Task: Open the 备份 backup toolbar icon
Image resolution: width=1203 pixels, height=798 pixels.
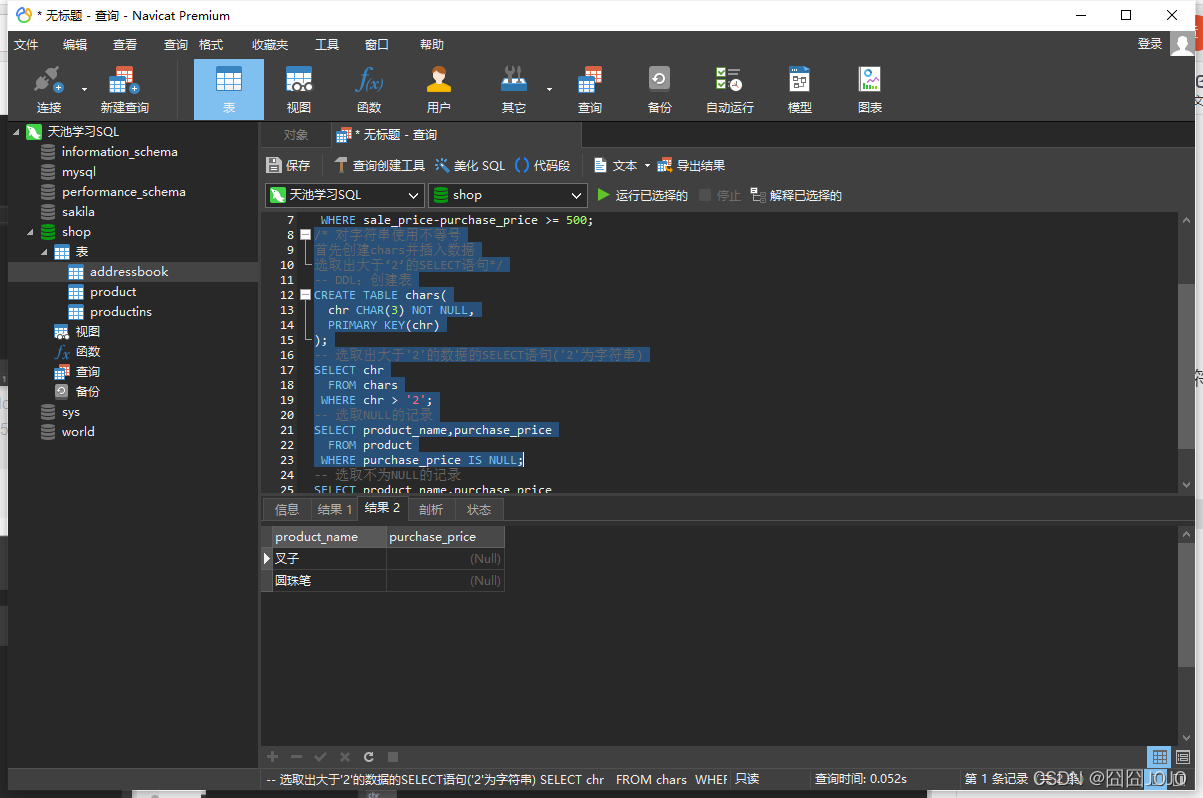Action: 660,90
